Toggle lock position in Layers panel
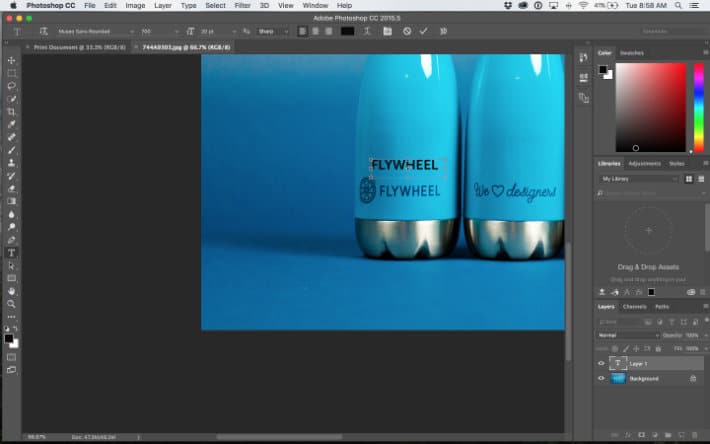710x444 pixels. coord(636,349)
